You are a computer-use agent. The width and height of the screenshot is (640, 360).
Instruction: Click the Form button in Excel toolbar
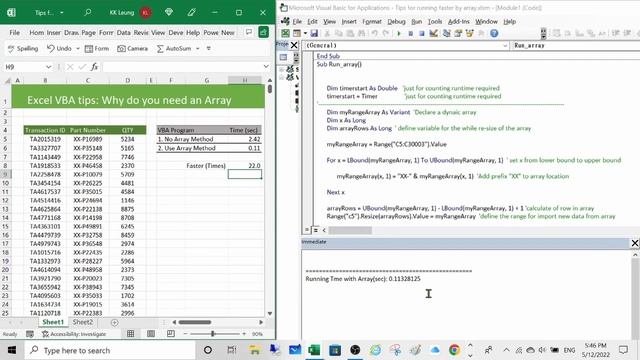(97, 49)
